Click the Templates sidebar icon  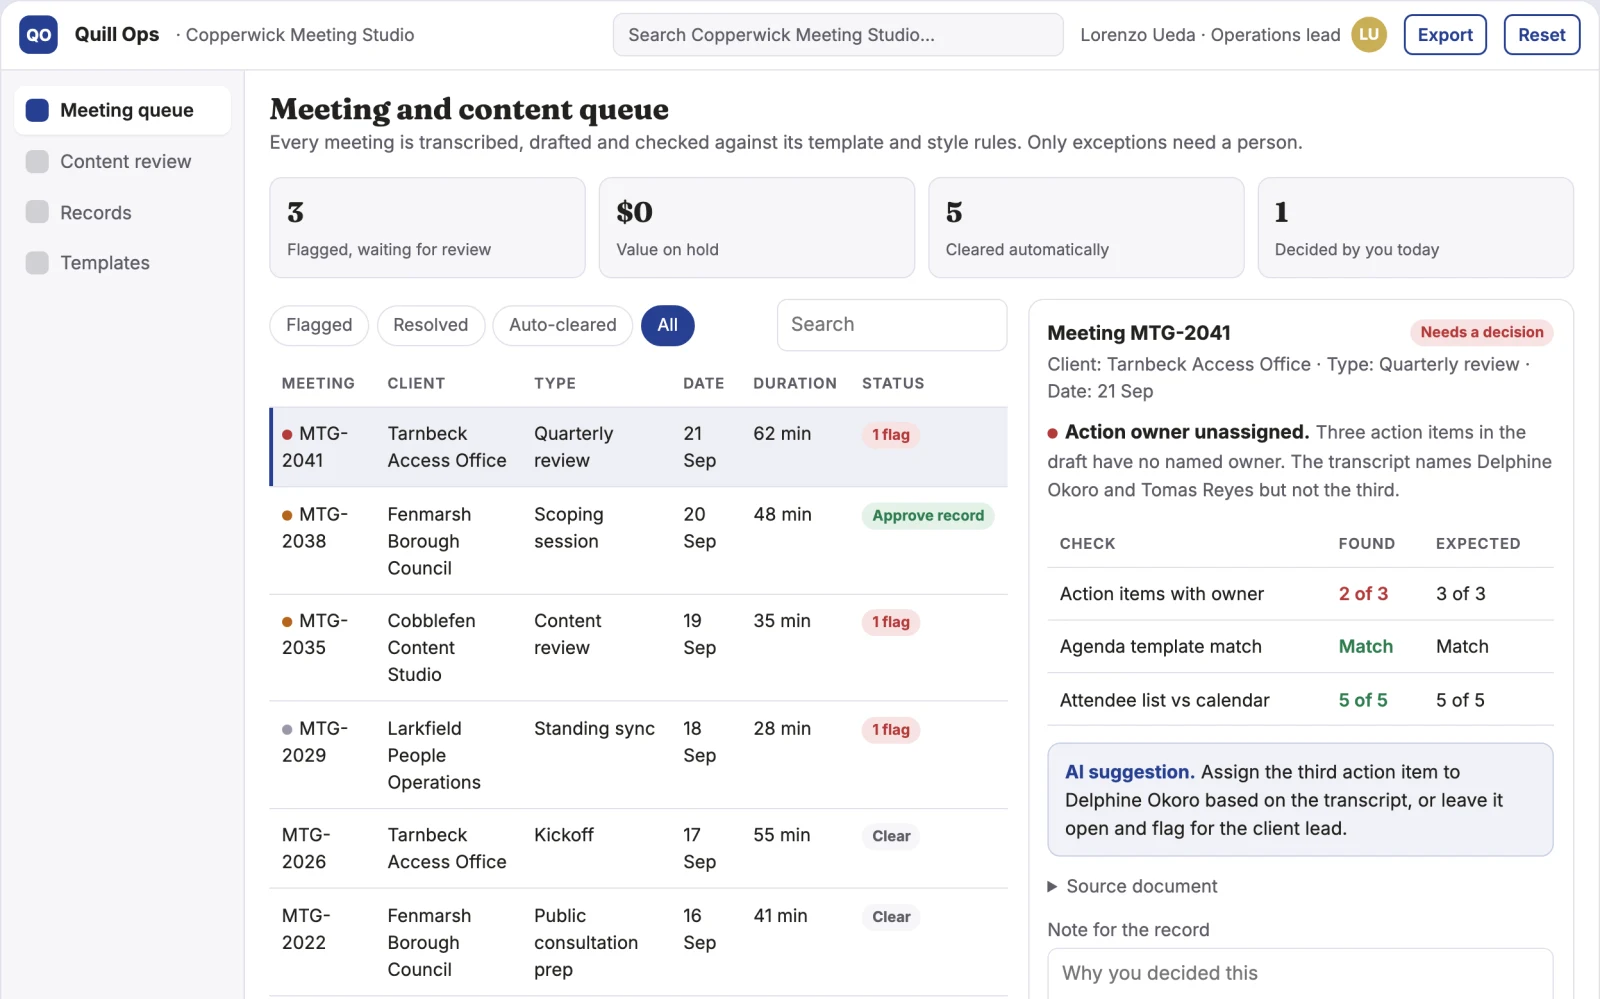pyautogui.click(x=37, y=263)
